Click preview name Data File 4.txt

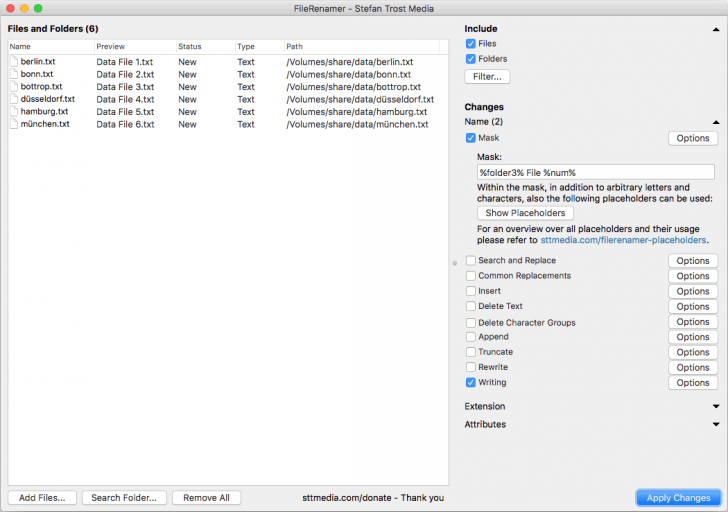pos(125,99)
